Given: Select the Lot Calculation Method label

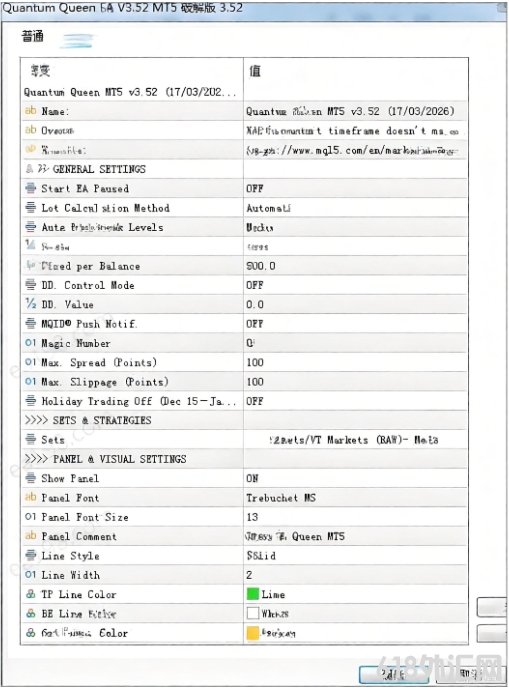Looking at the screenshot, I should click(105, 208).
